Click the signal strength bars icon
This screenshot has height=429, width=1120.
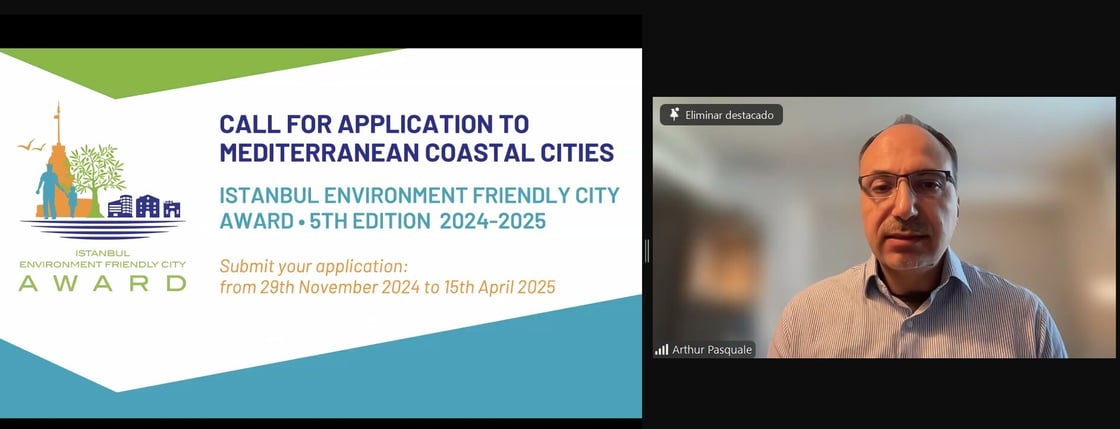661,350
